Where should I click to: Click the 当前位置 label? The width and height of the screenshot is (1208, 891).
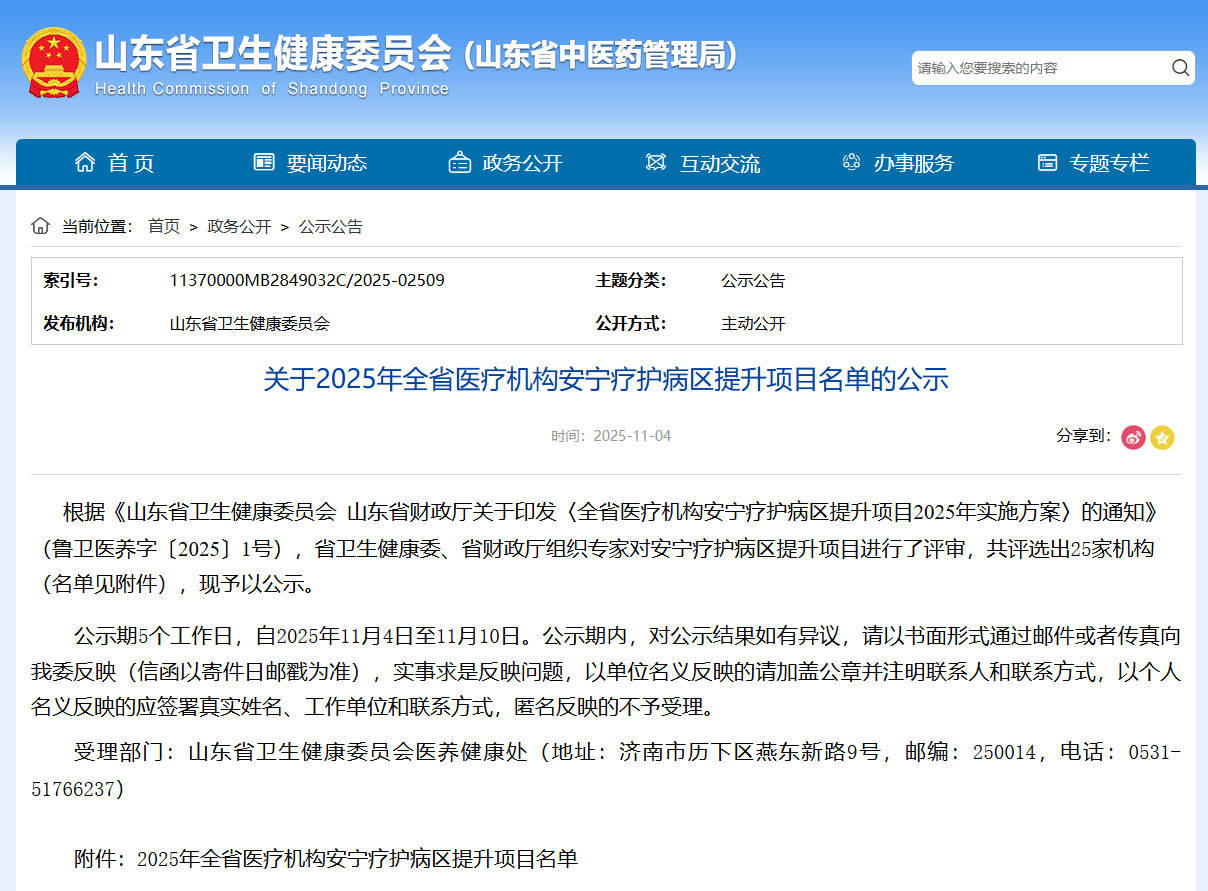(97, 227)
